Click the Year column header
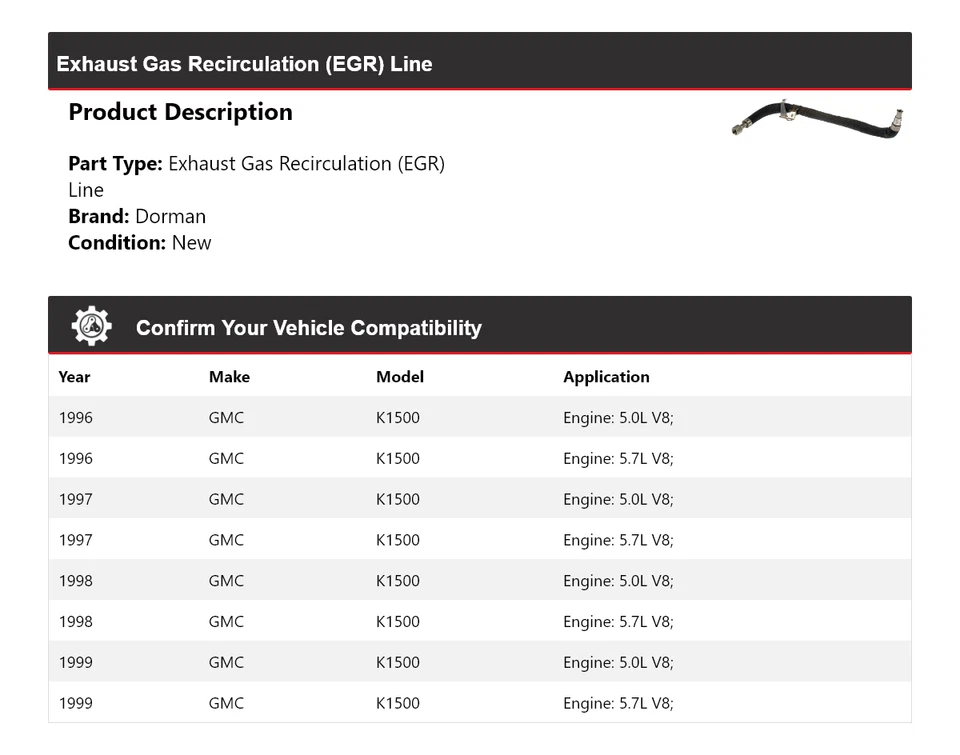 (x=74, y=377)
